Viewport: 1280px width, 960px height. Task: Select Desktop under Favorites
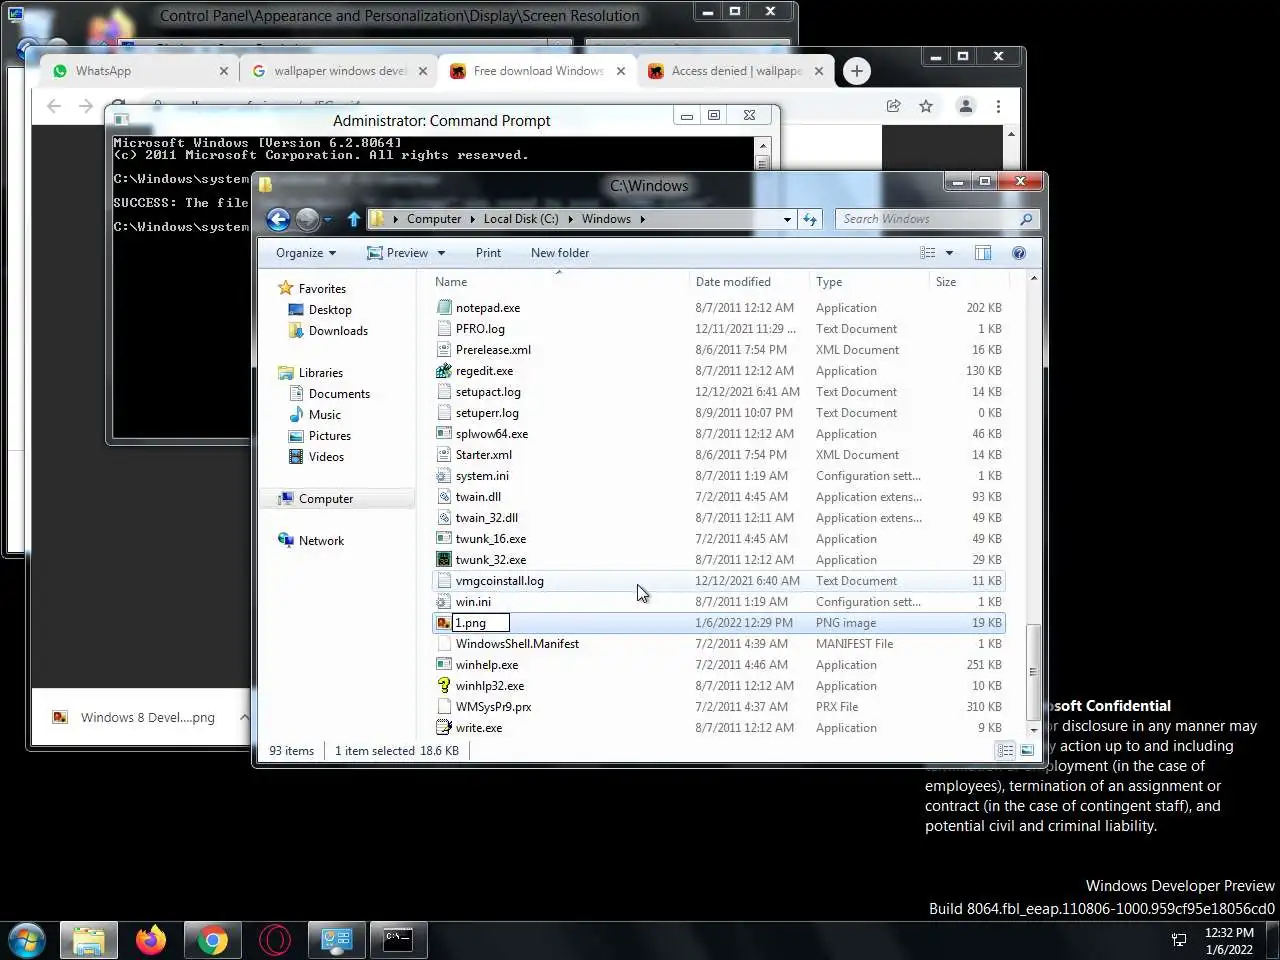pos(330,310)
